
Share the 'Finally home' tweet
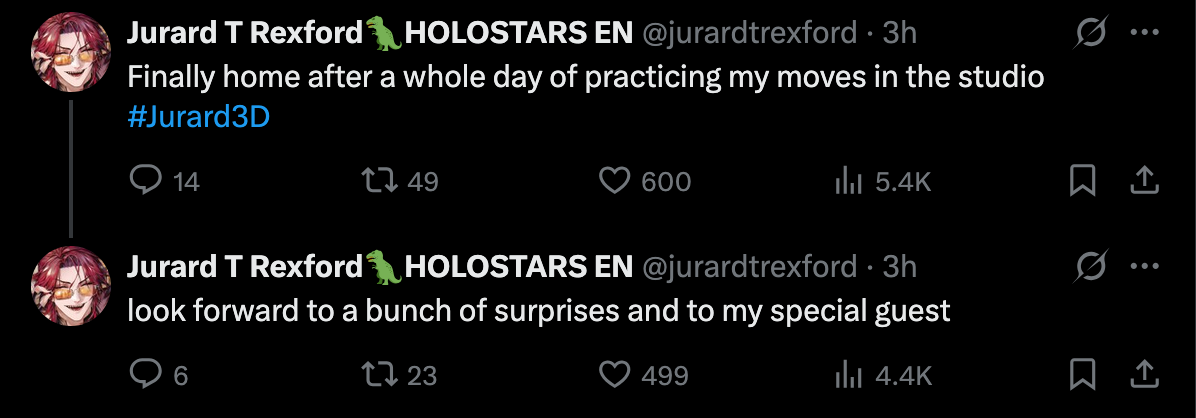tap(1144, 181)
